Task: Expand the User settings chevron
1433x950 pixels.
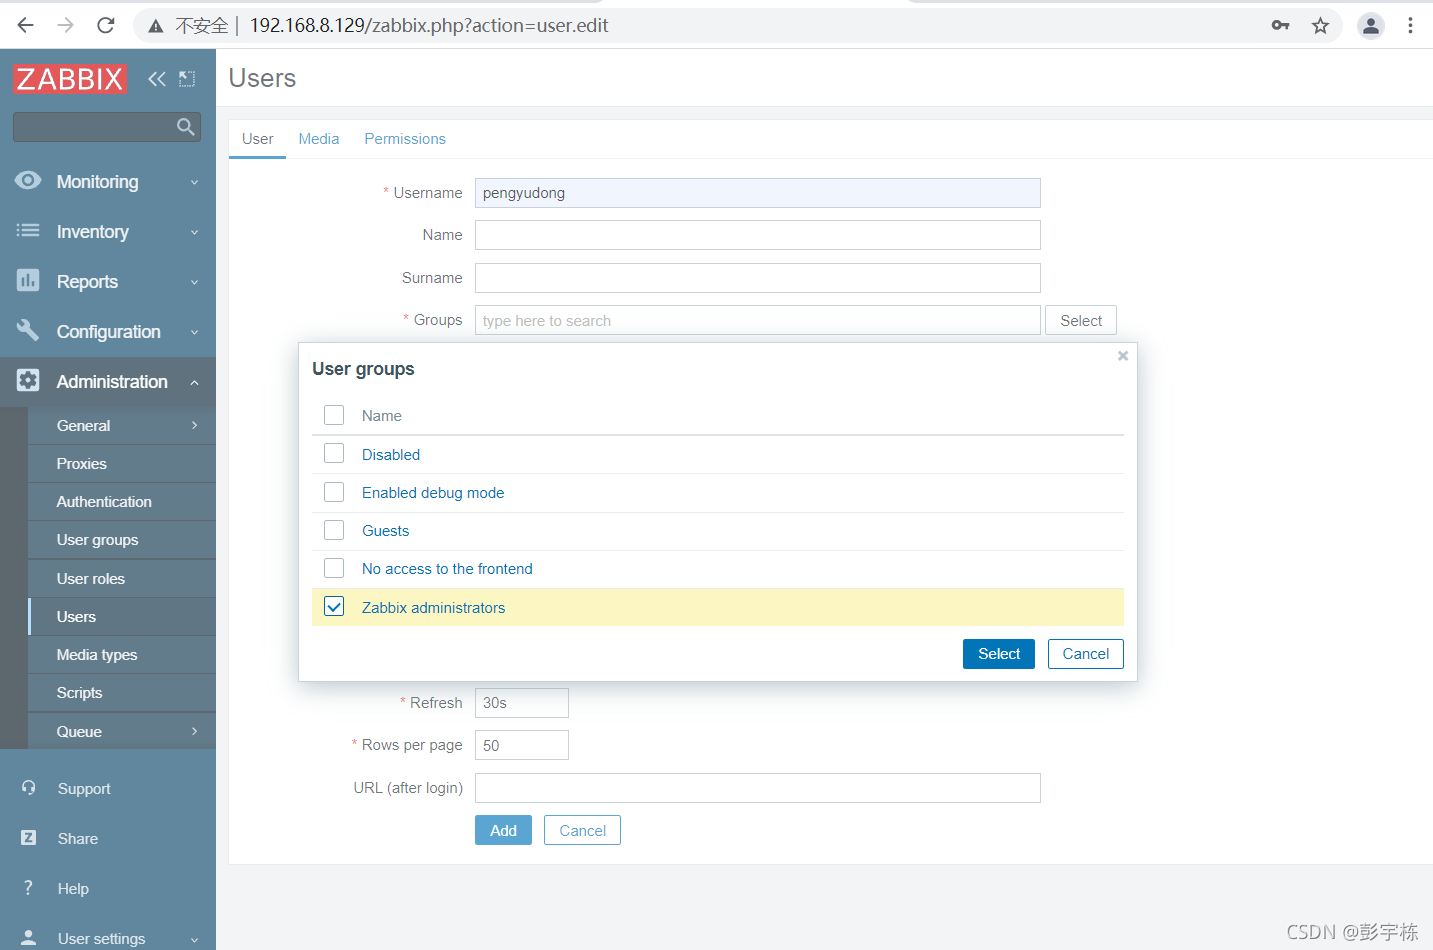Action: coord(195,939)
